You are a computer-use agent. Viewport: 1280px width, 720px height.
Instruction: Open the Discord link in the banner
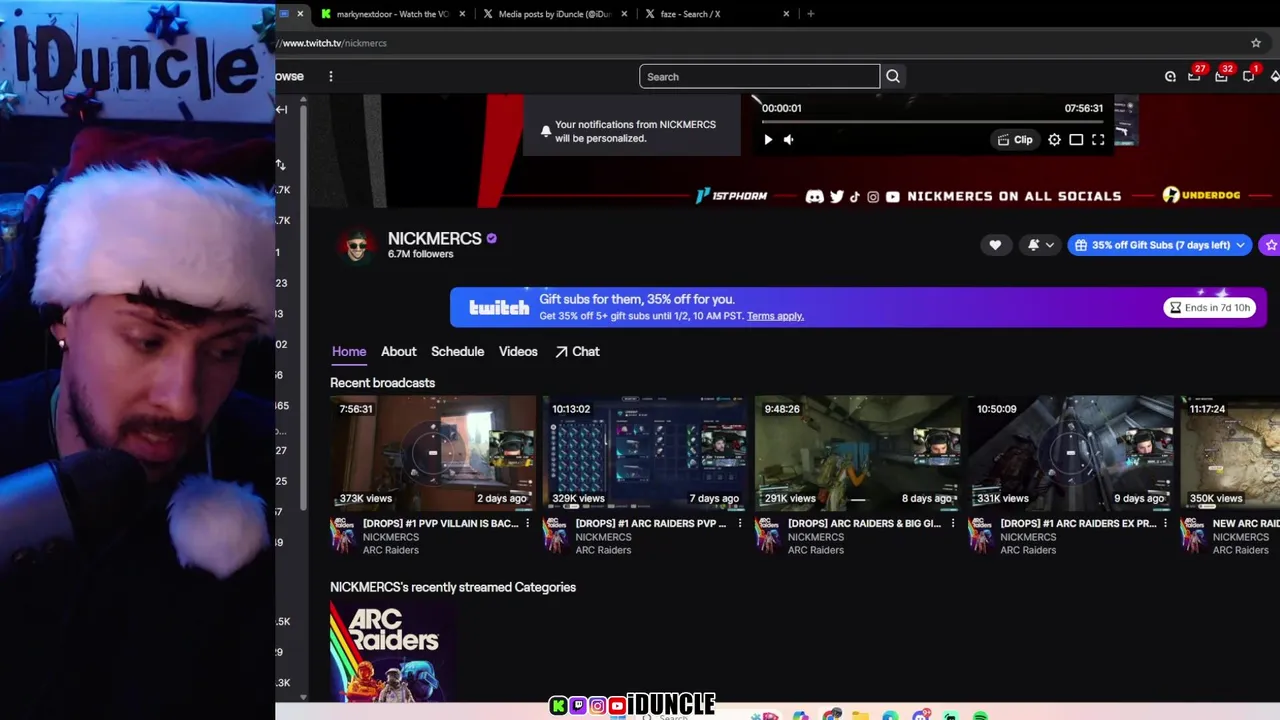(814, 196)
